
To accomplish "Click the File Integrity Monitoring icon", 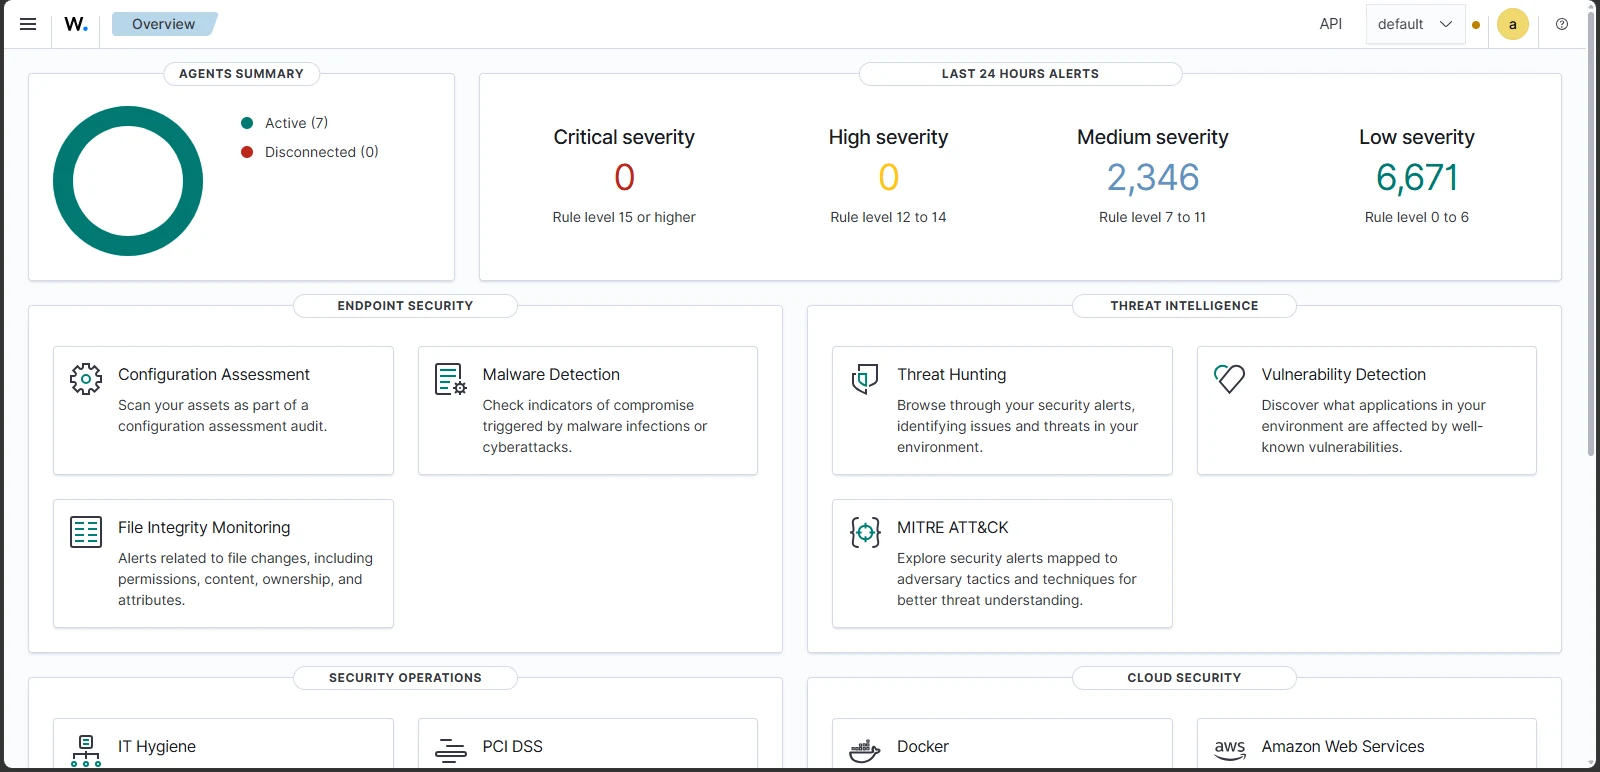I will tap(86, 532).
